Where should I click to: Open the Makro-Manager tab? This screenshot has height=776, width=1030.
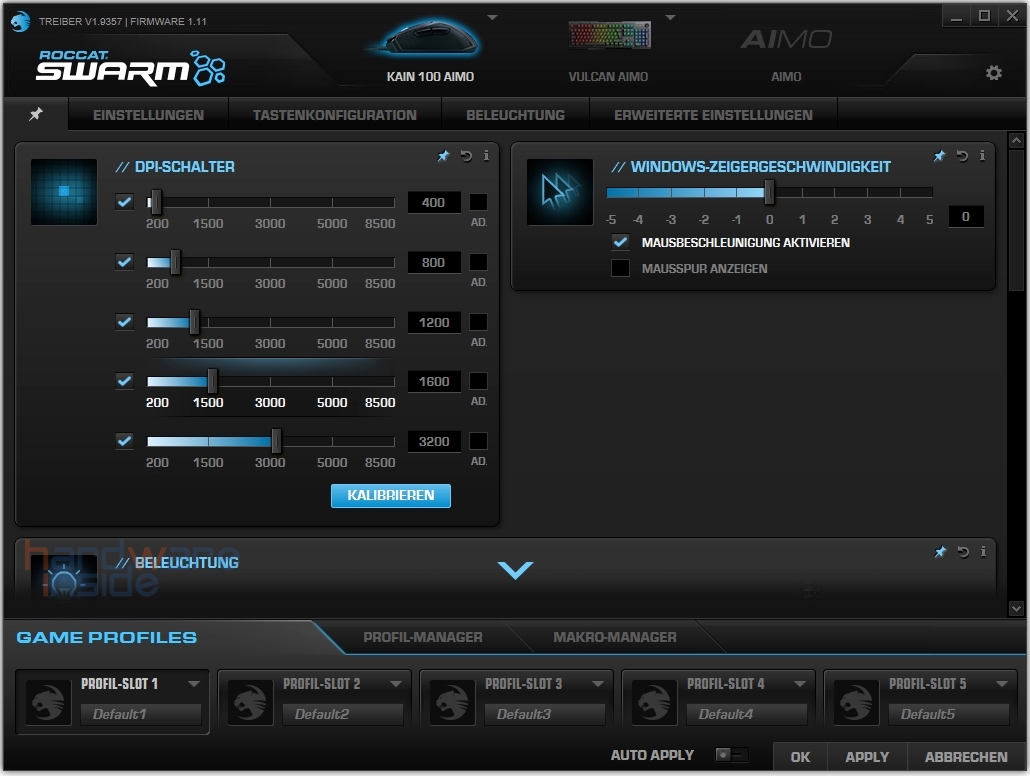point(614,637)
